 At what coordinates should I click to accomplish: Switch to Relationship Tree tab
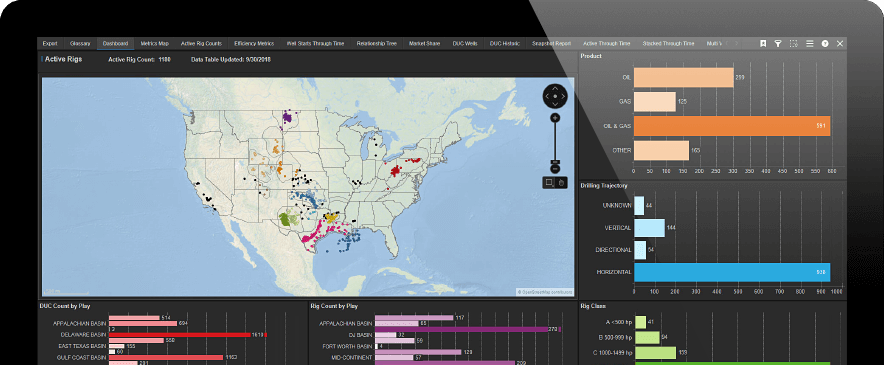[x=376, y=43]
